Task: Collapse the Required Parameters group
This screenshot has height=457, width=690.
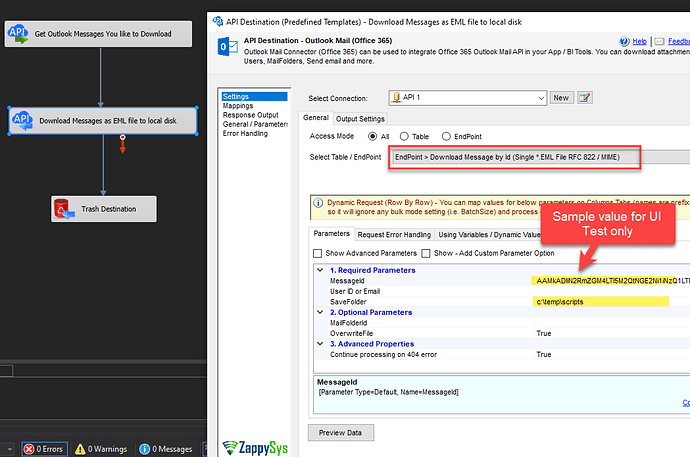Action: [x=320, y=270]
